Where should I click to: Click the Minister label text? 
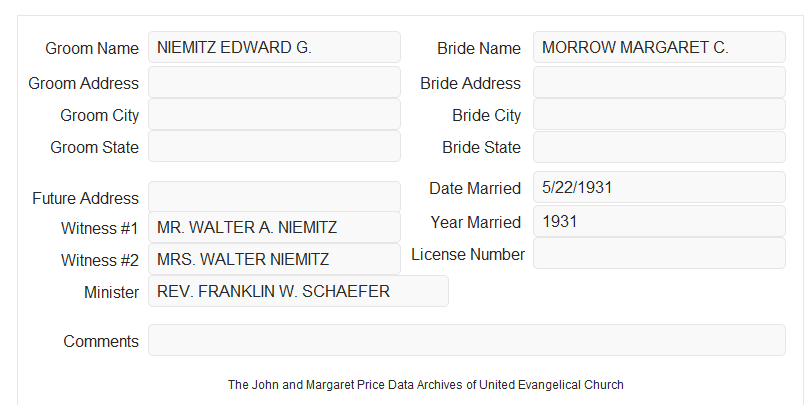click(111, 292)
